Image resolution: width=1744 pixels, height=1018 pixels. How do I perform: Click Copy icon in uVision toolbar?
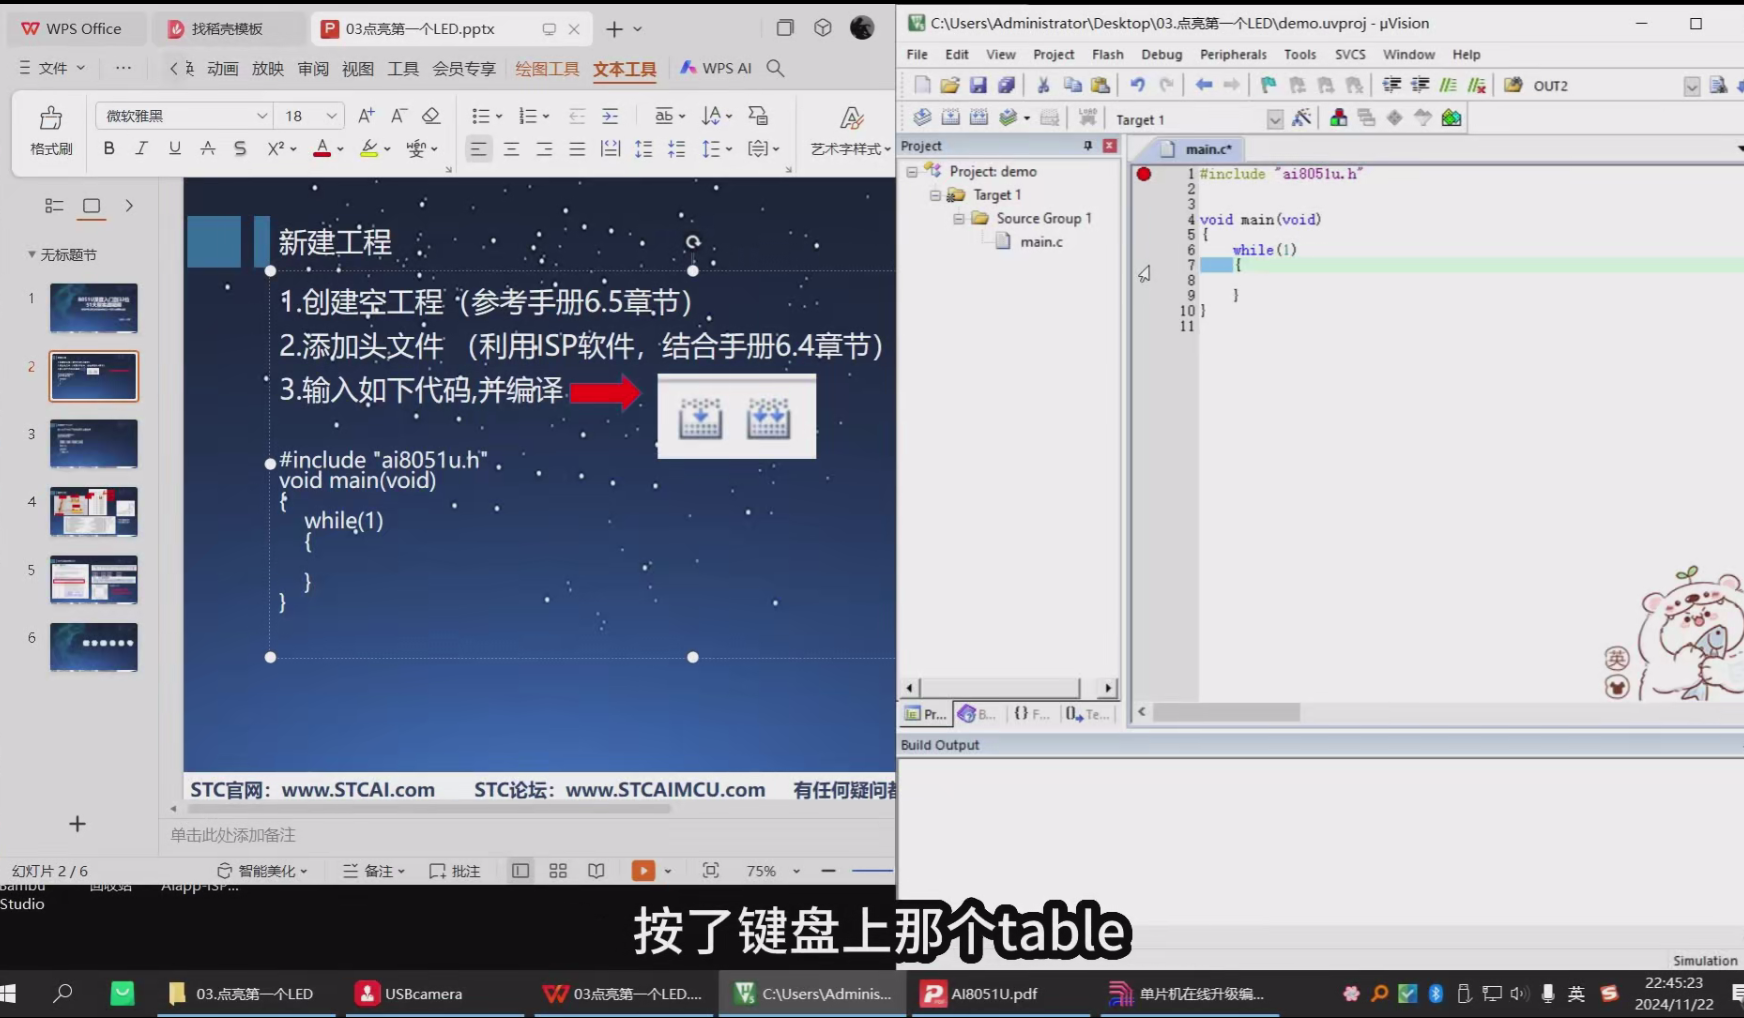pos(1072,85)
